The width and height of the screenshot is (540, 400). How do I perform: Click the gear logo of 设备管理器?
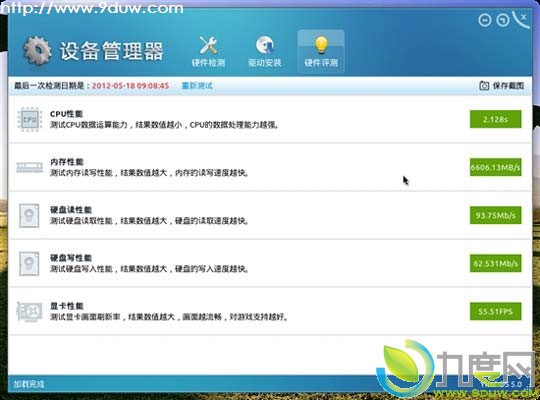pos(38,51)
